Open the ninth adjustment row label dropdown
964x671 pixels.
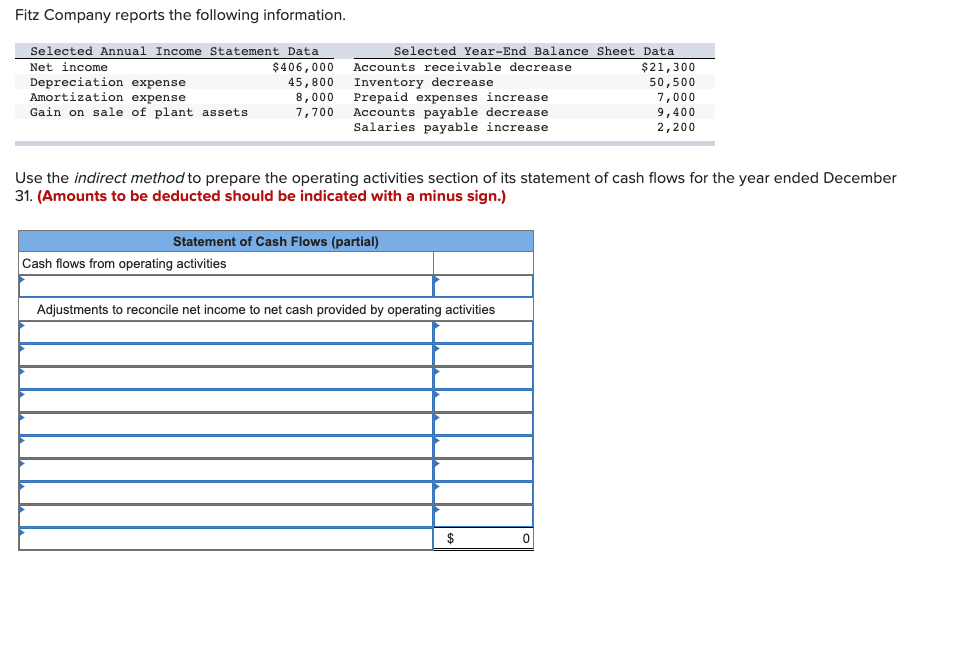pyautogui.click(x=226, y=516)
